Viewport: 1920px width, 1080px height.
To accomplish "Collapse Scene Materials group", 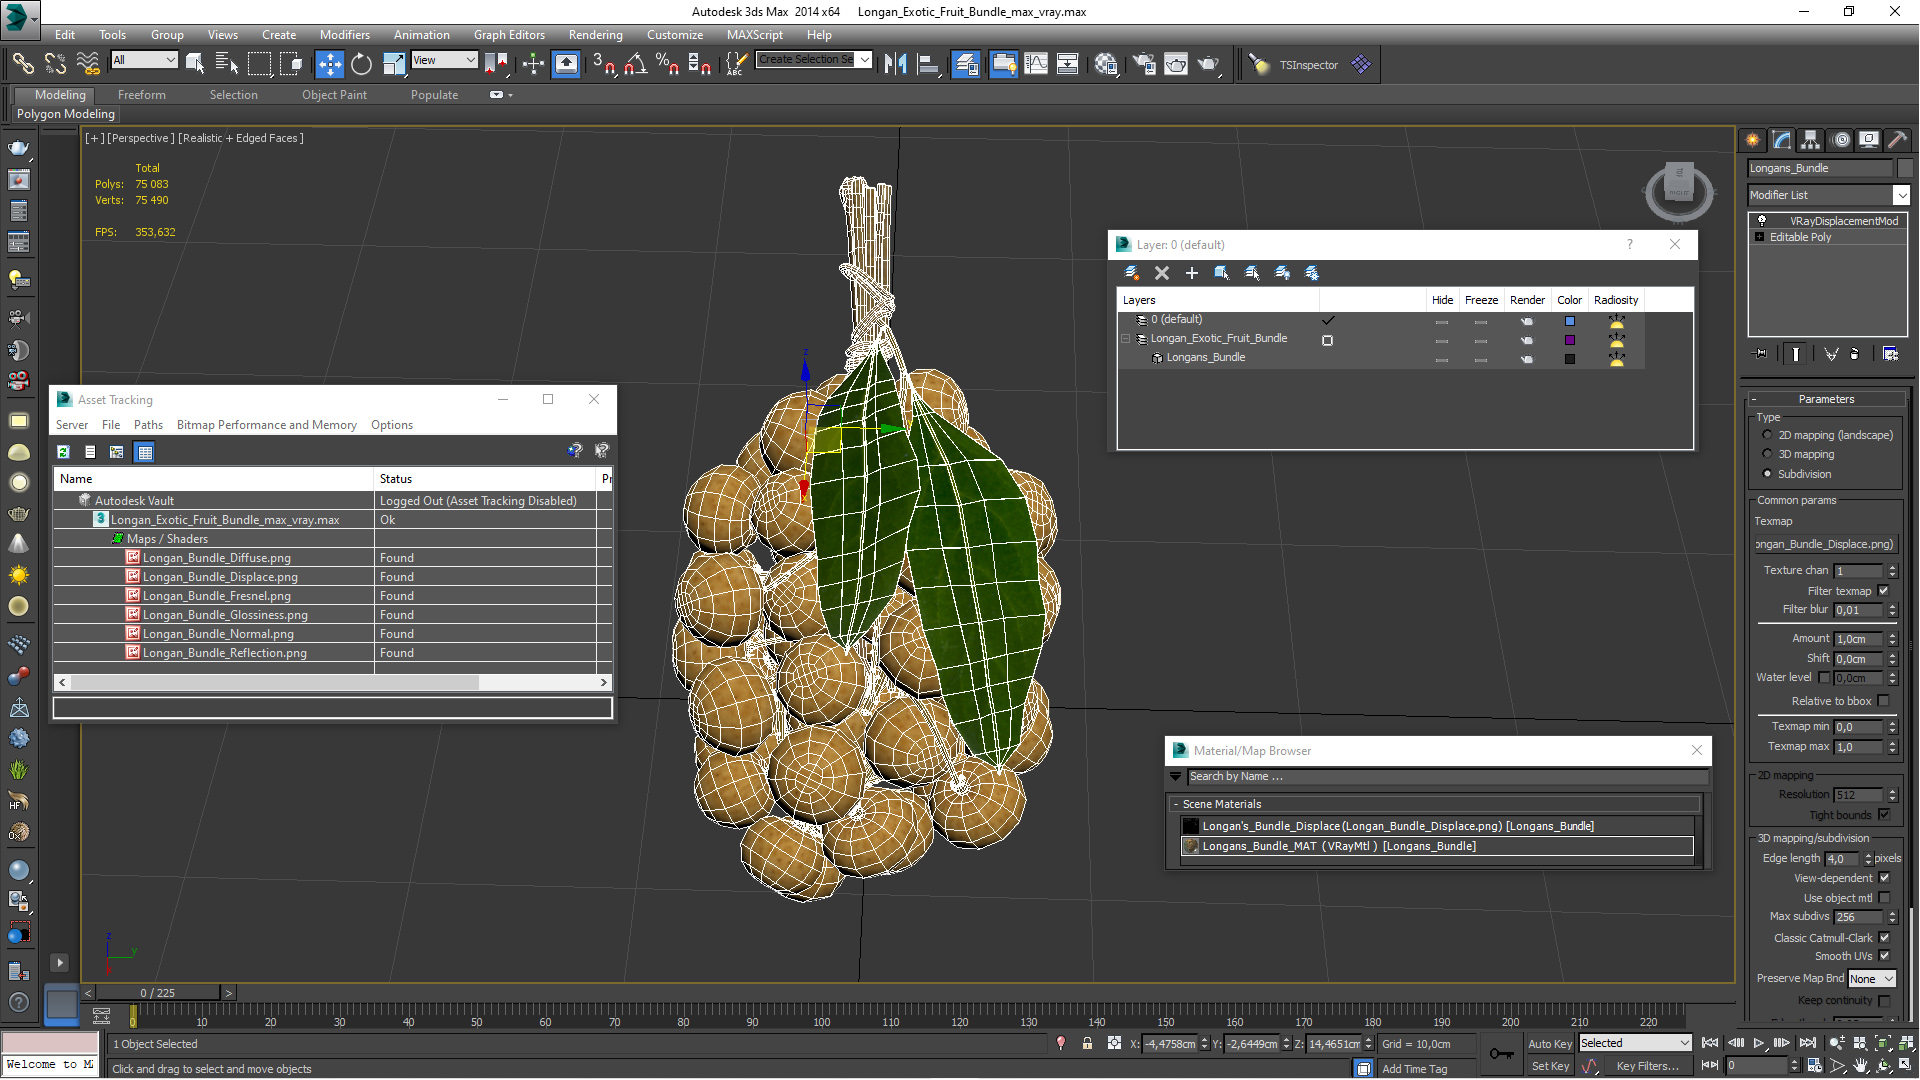I will pyautogui.click(x=1175, y=804).
